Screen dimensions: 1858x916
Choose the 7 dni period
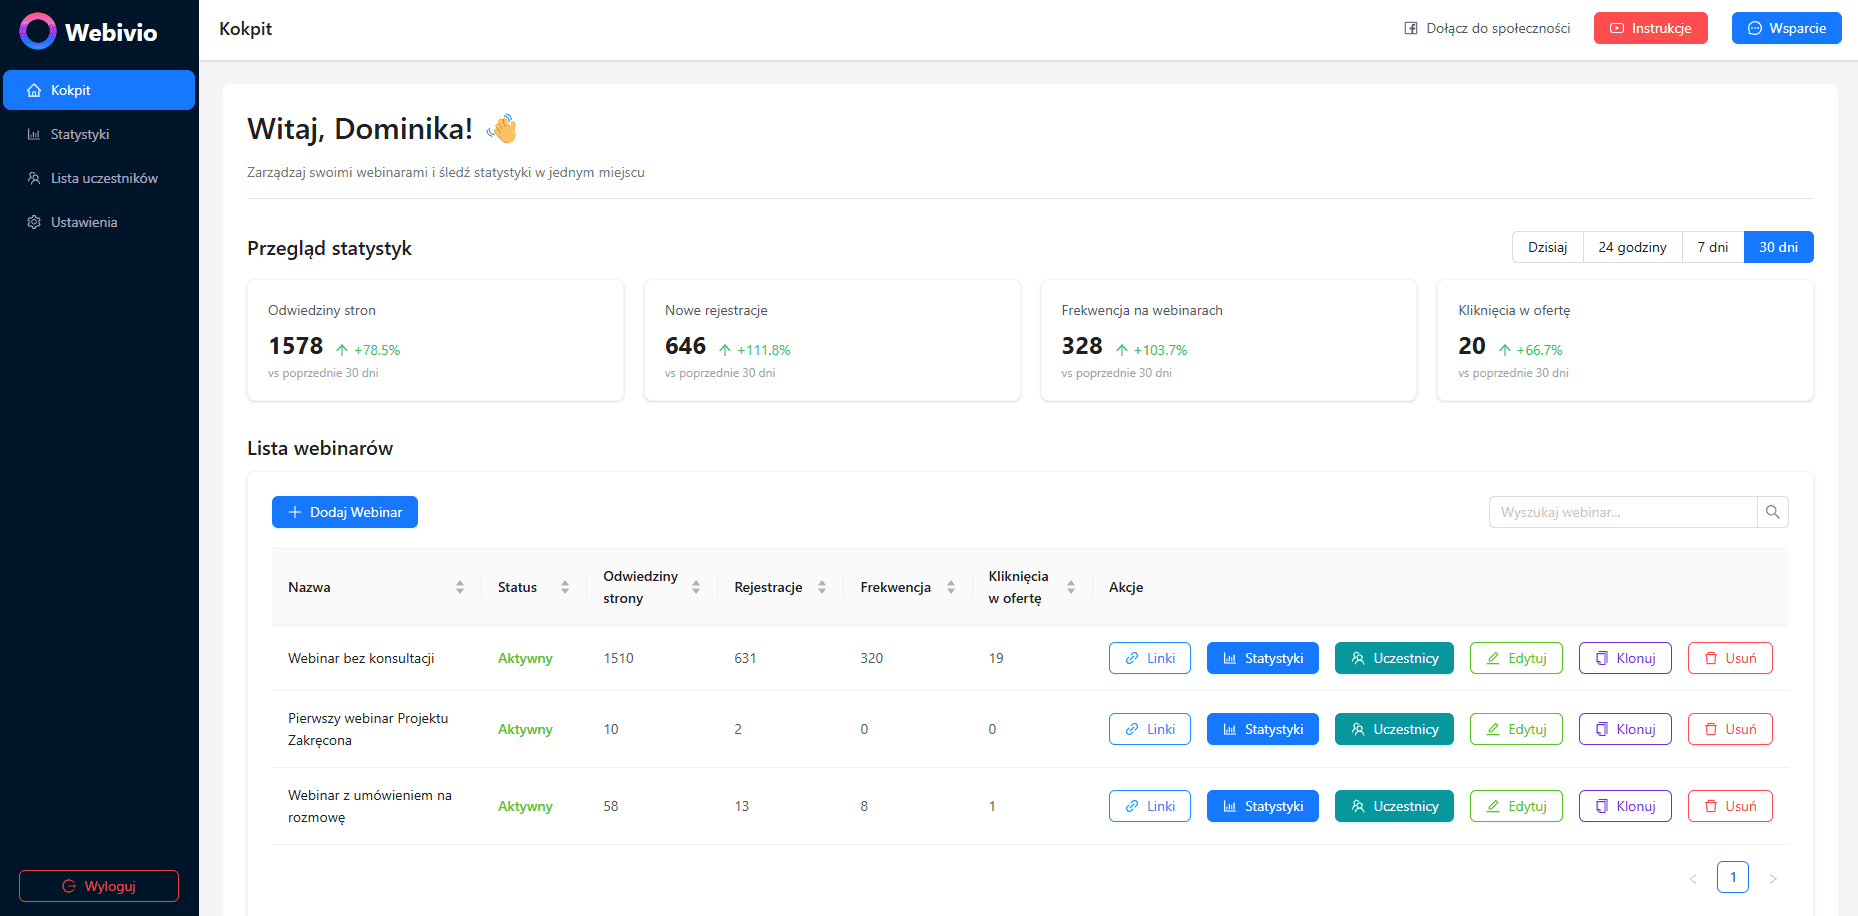[1712, 247]
